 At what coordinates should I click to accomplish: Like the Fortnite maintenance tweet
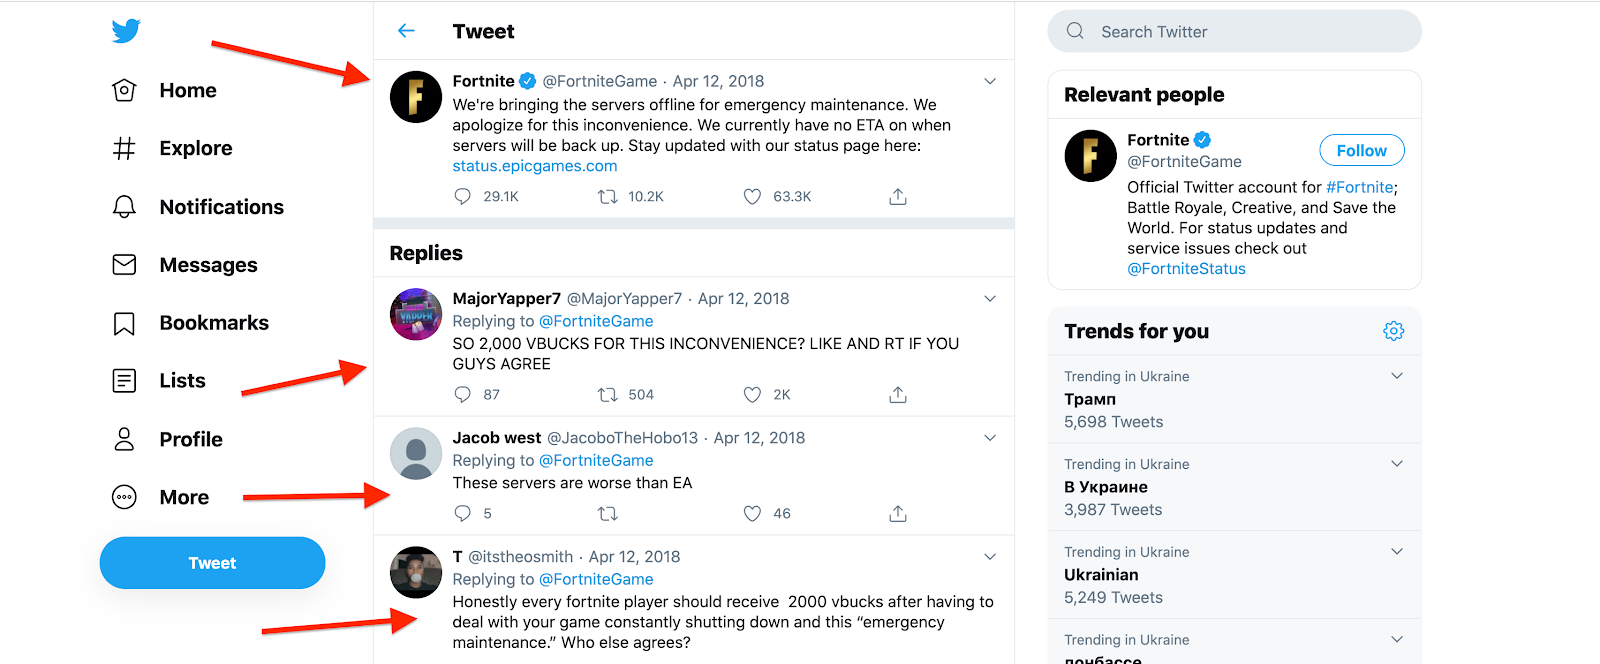752,197
